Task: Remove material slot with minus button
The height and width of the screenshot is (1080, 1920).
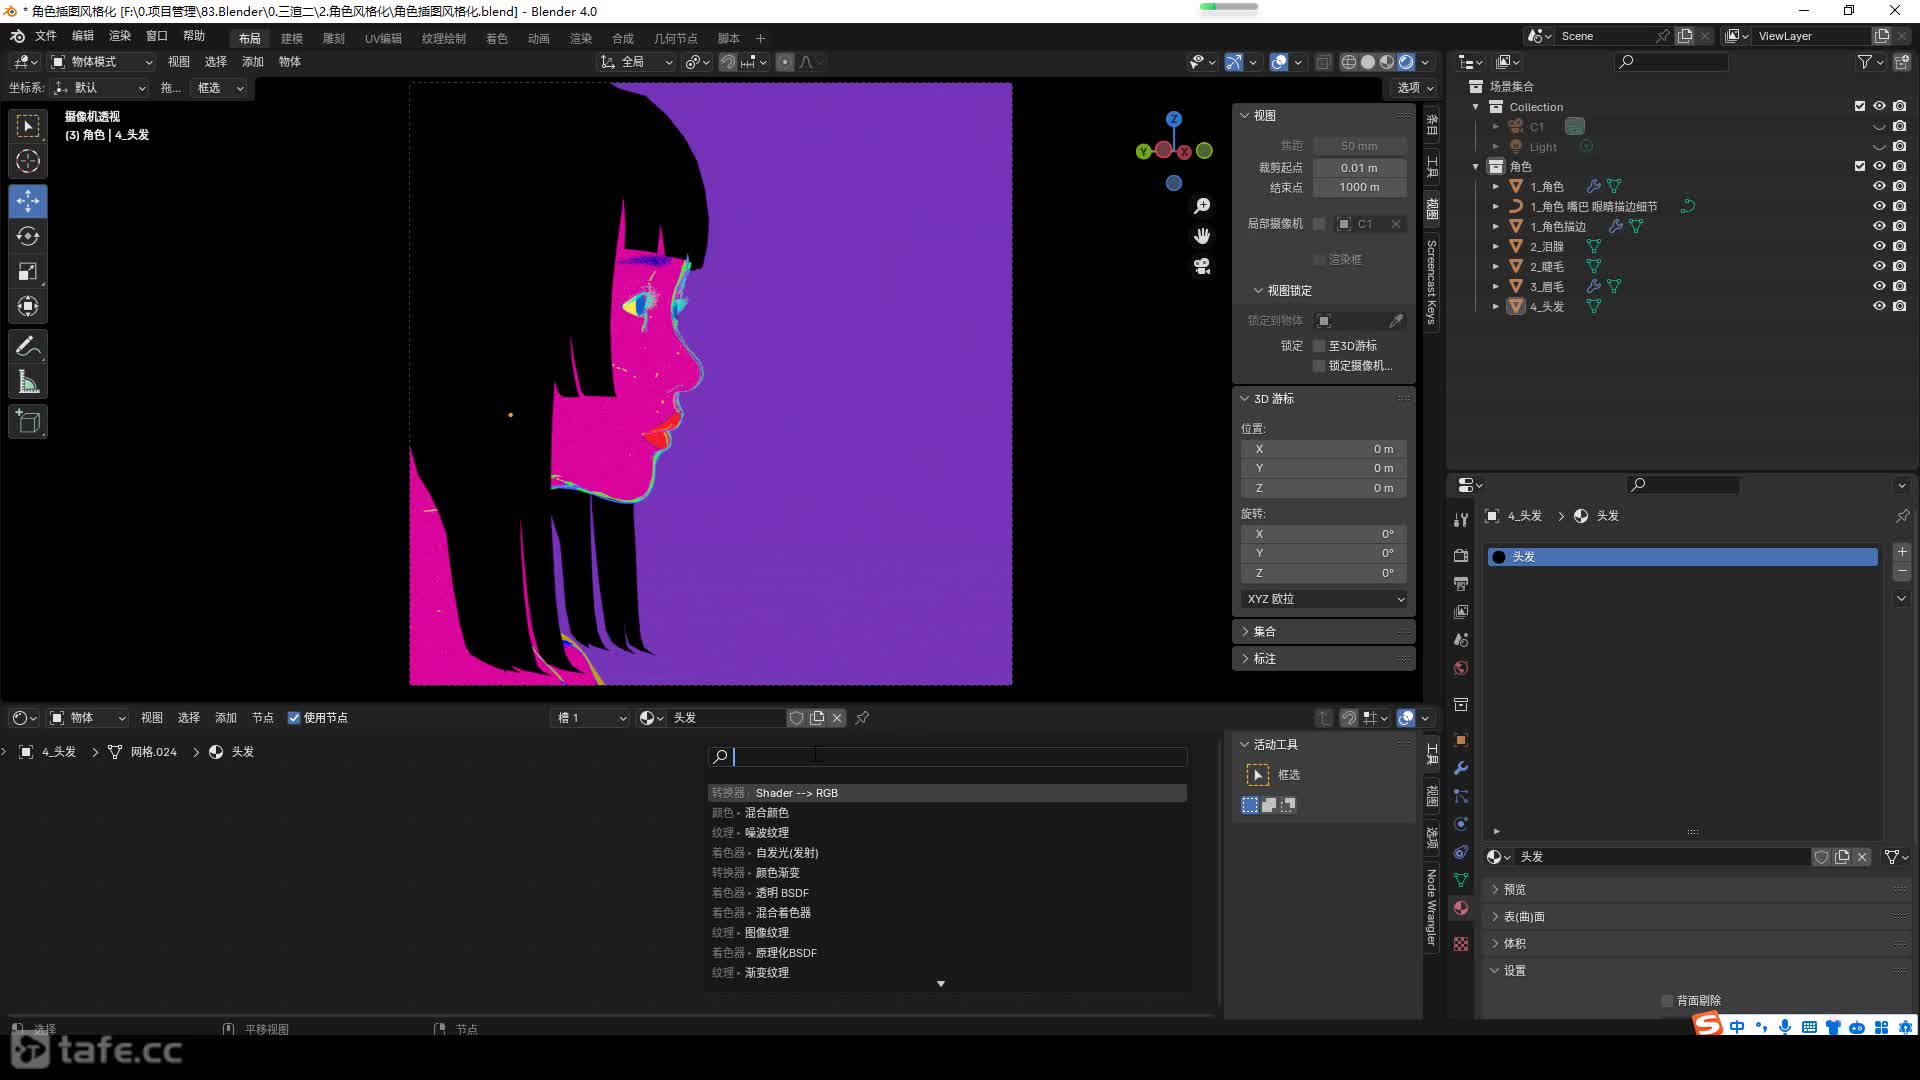Action: pos(1902,572)
